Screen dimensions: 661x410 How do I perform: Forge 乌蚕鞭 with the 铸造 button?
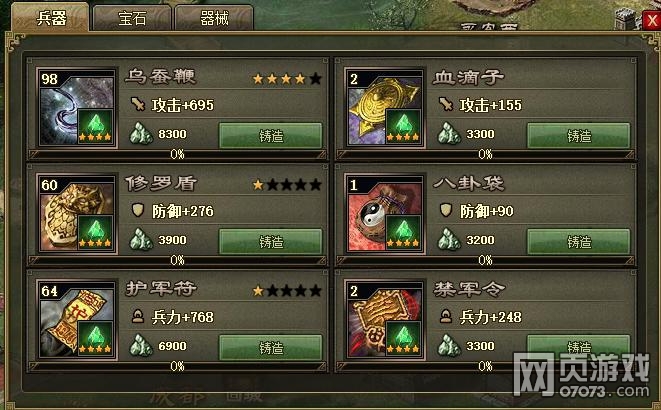[270, 136]
